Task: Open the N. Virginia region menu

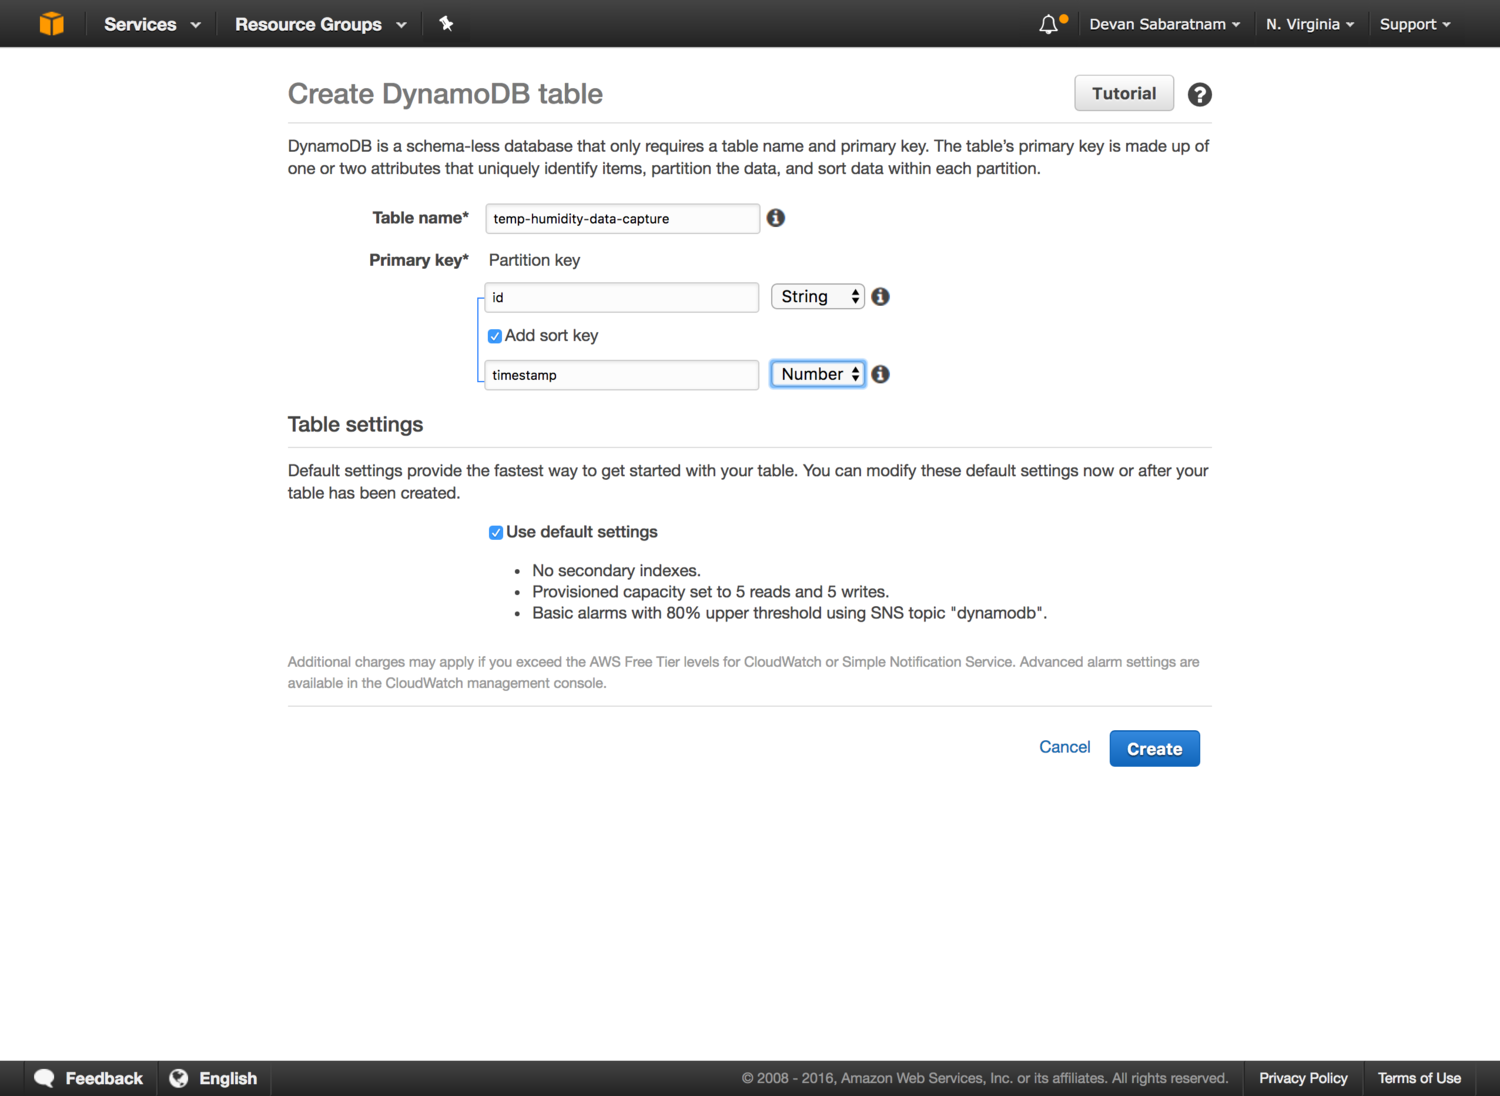Action: [1310, 24]
